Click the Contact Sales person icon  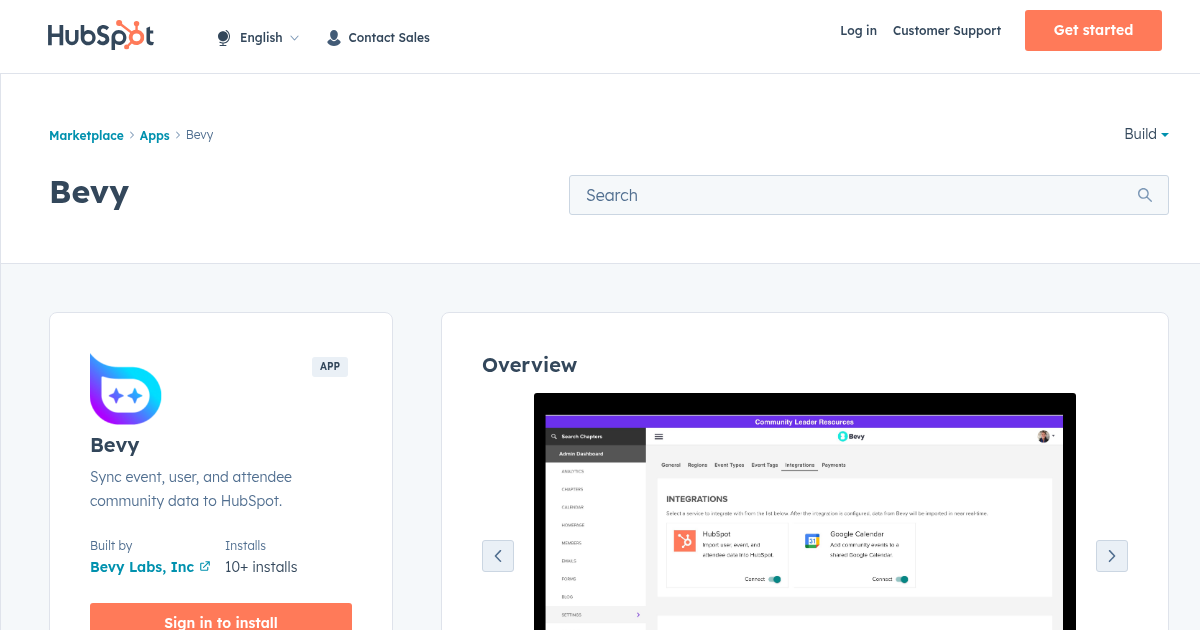coord(333,37)
